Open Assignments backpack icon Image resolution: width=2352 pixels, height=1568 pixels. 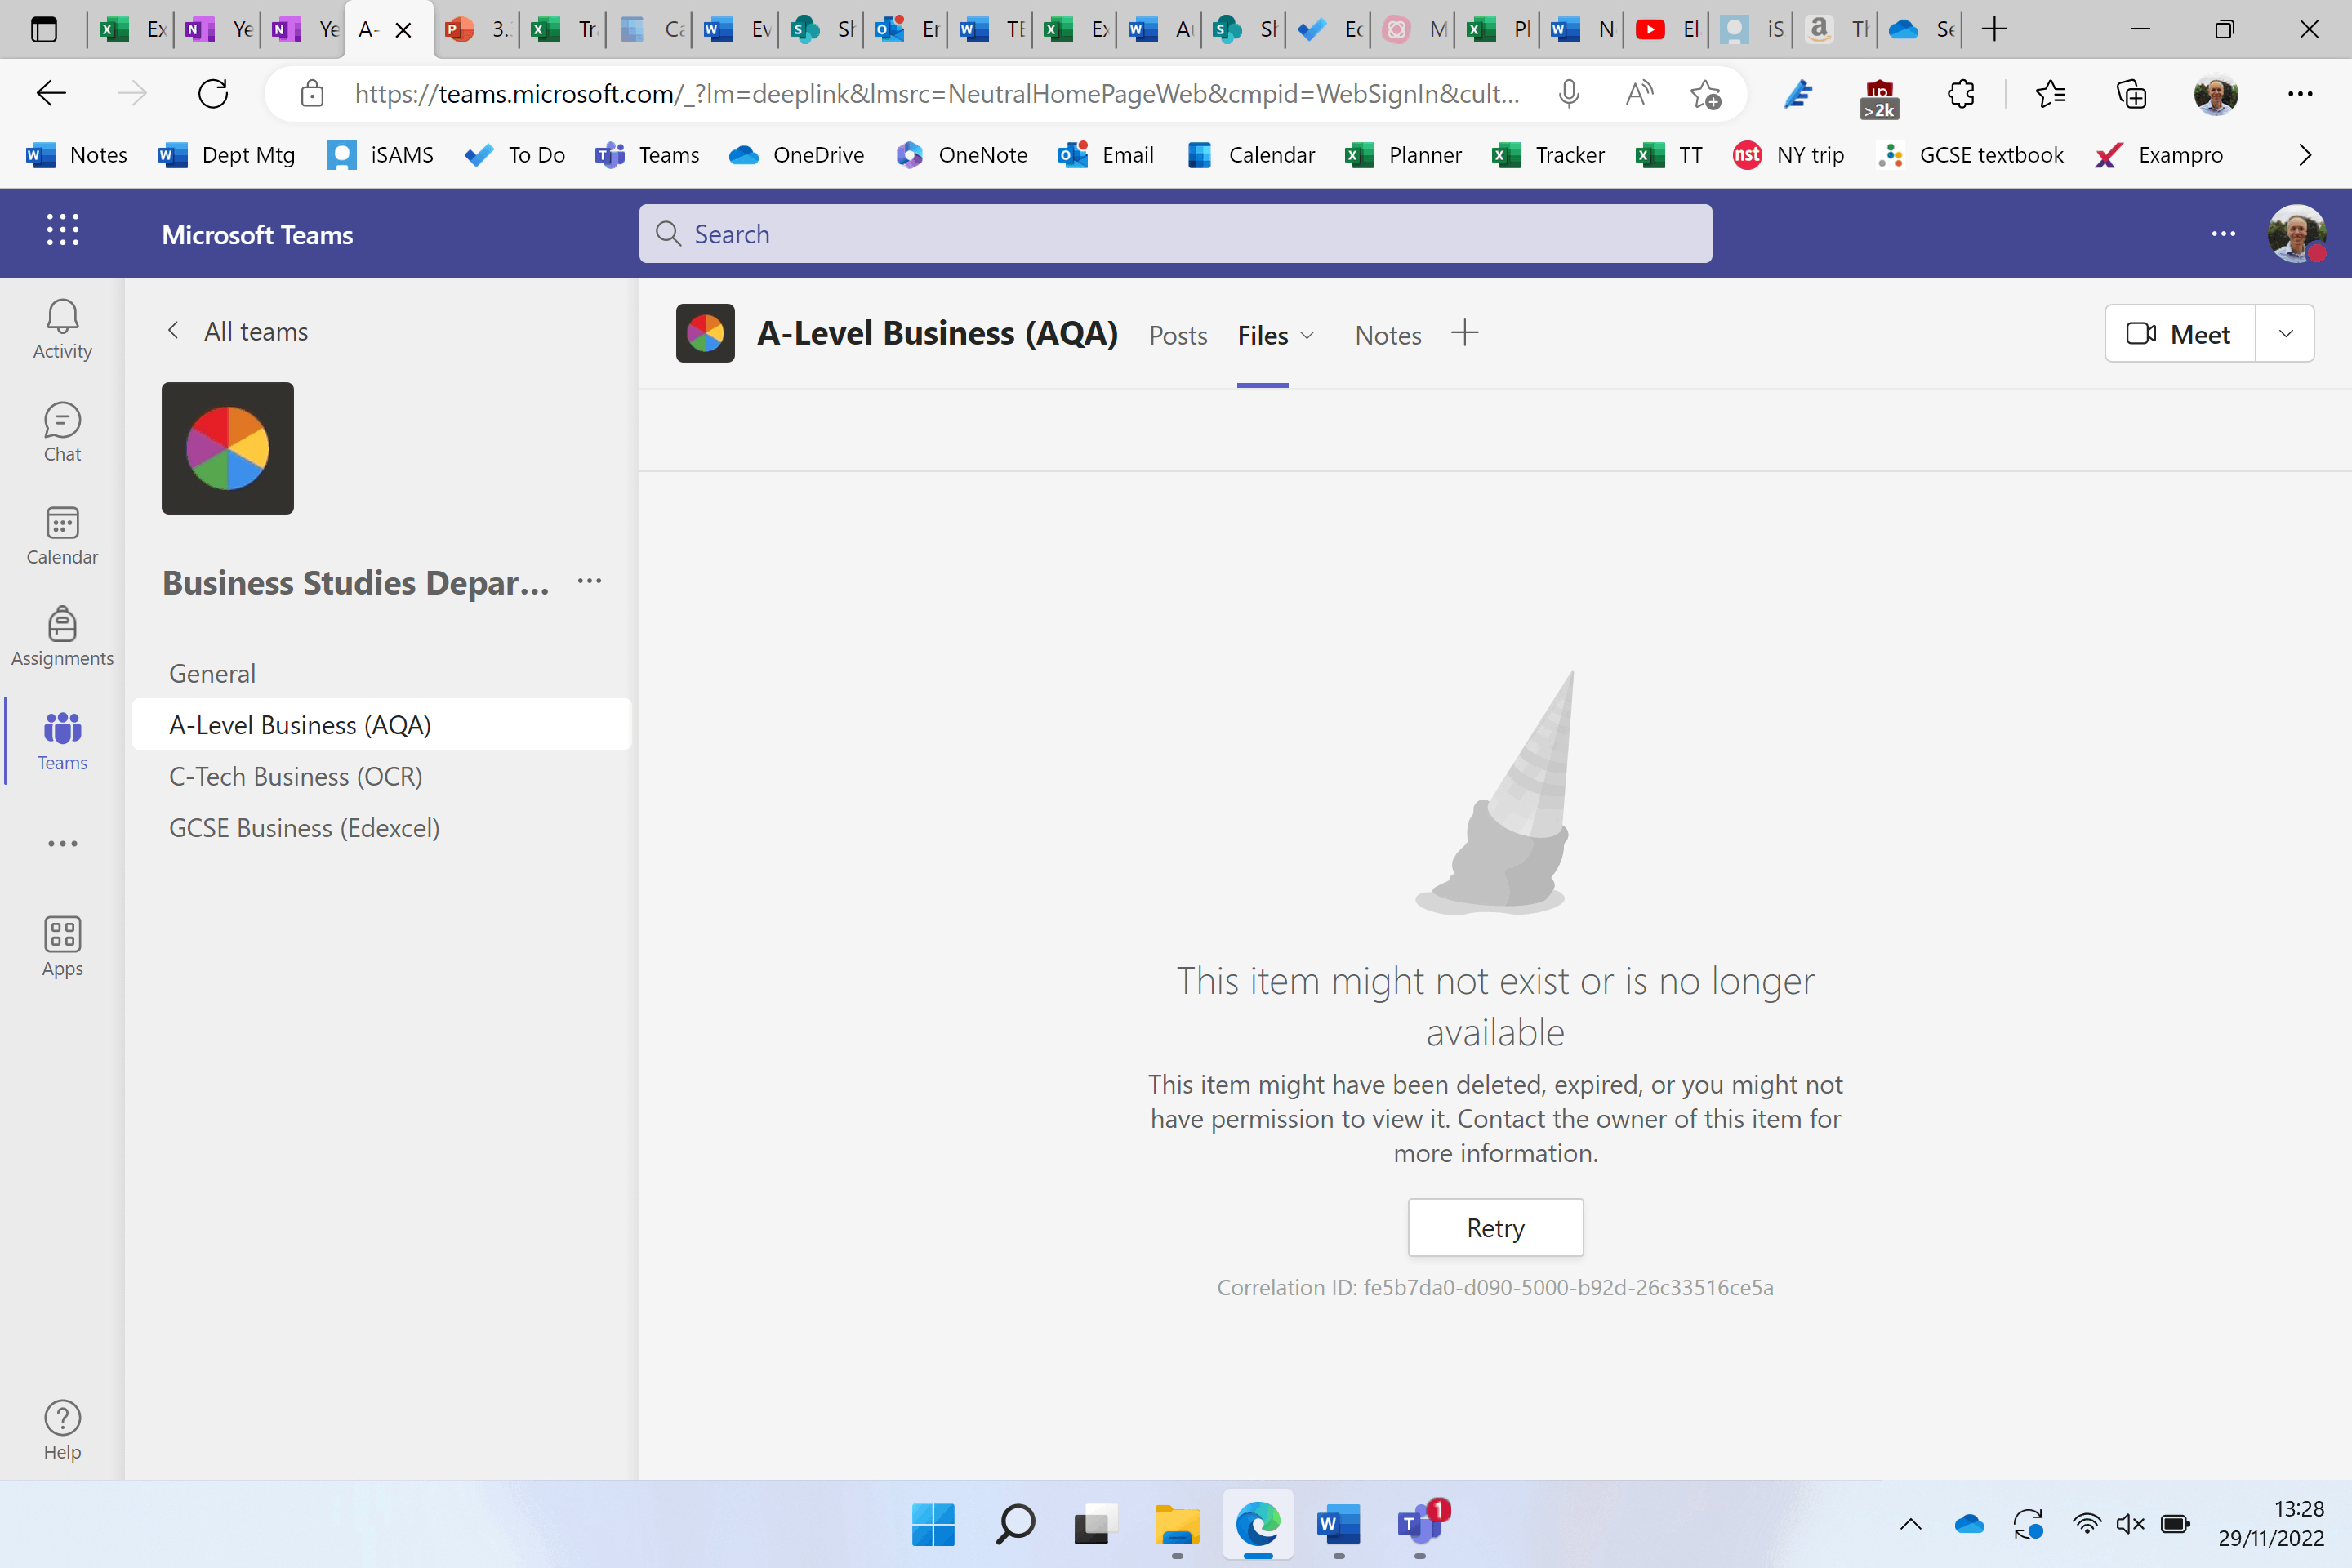(x=62, y=637)
